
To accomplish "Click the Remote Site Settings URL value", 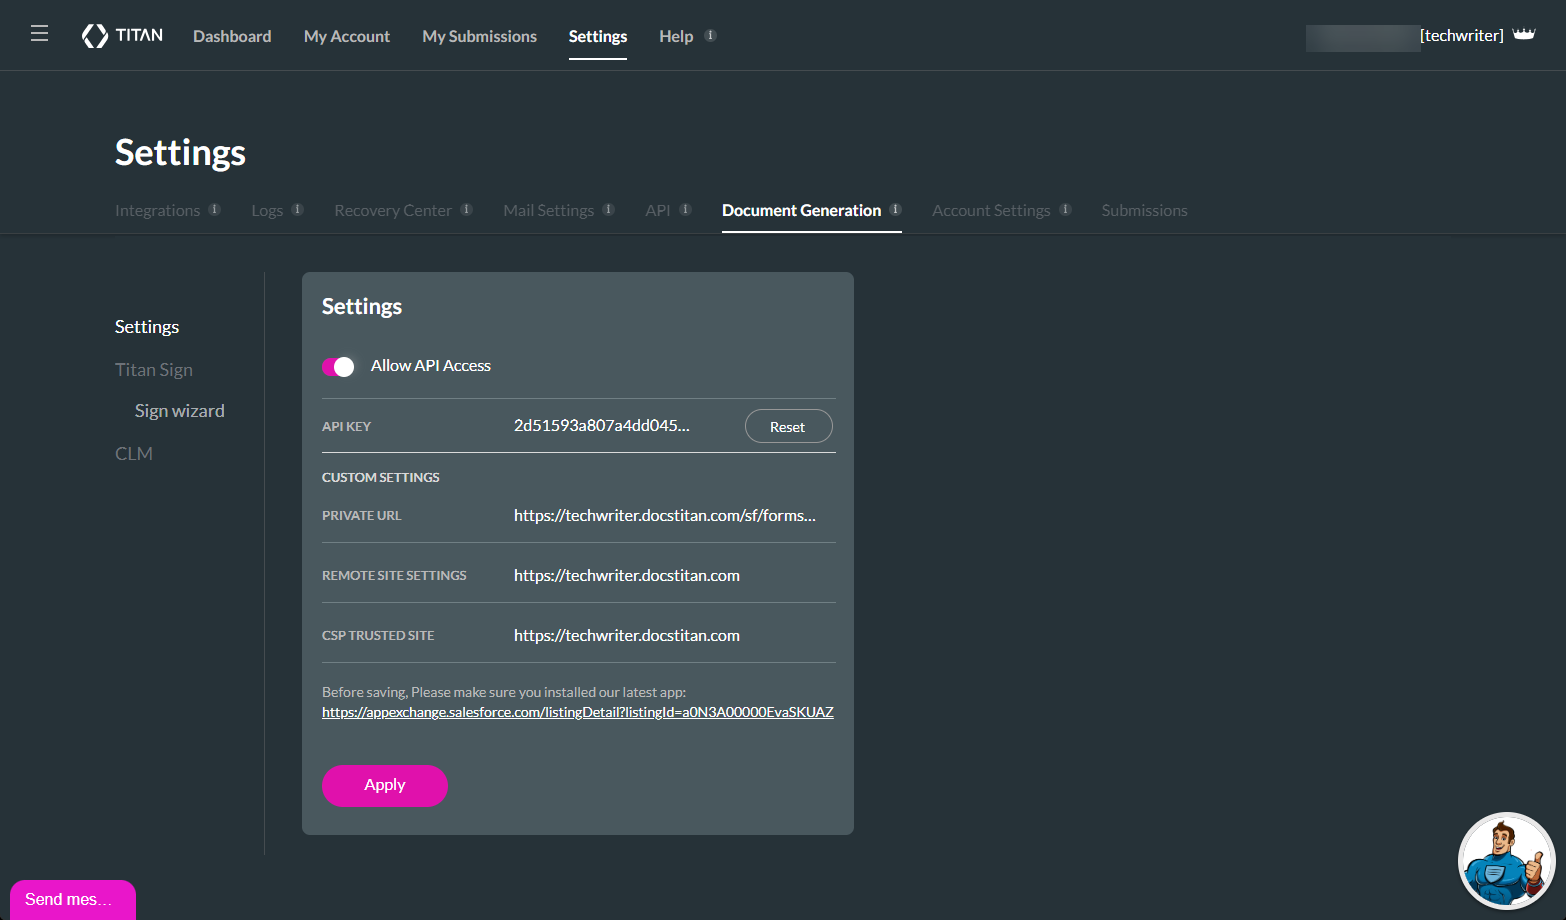I will (627, 575).
